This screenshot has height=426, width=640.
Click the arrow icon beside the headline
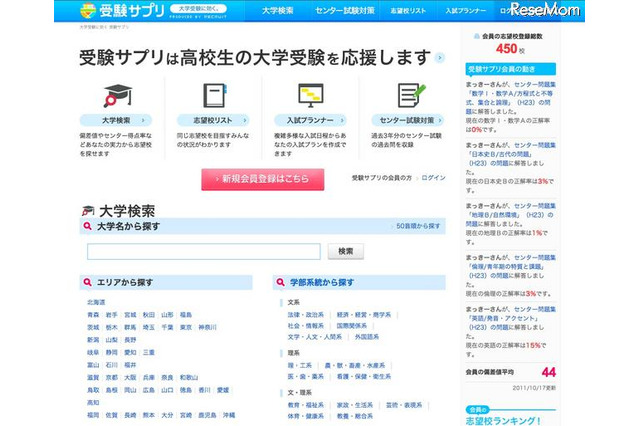tap(440, 58)
